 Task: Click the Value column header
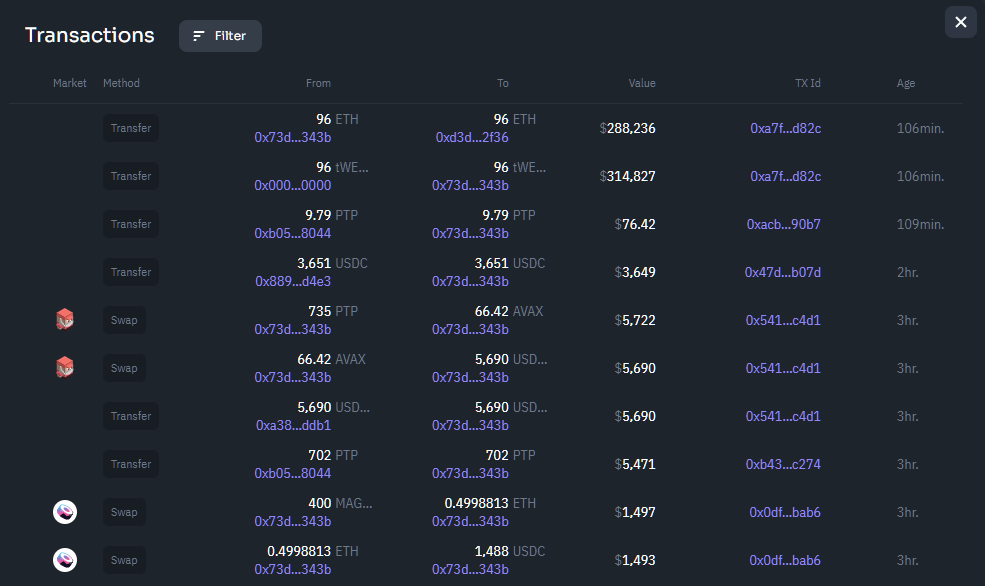[641, 83]
